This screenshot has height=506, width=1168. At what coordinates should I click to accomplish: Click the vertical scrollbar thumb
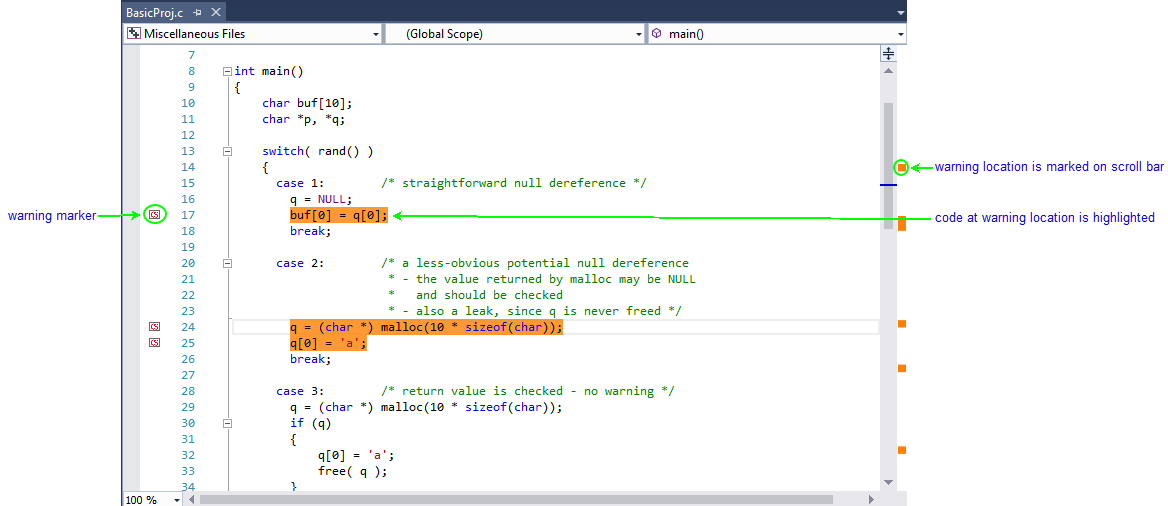pyautogui.click(x=888, y=165)
